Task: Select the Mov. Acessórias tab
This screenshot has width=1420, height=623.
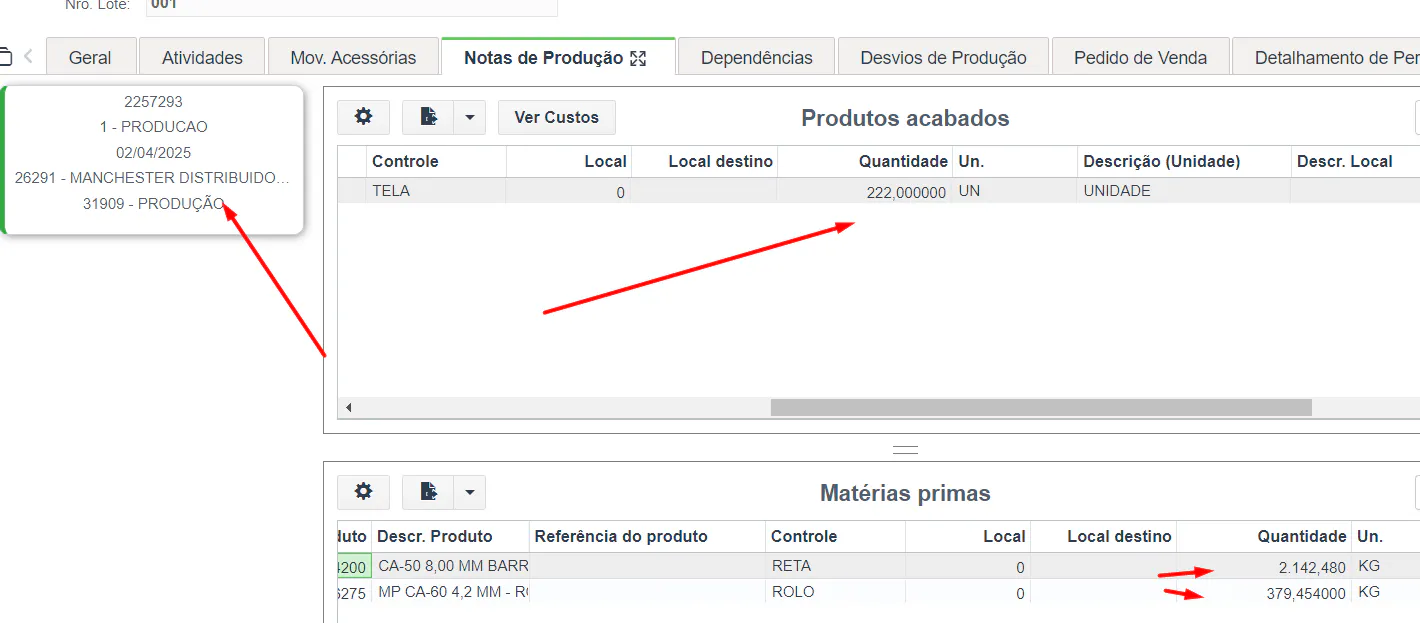Action: [x=353, y=57]
